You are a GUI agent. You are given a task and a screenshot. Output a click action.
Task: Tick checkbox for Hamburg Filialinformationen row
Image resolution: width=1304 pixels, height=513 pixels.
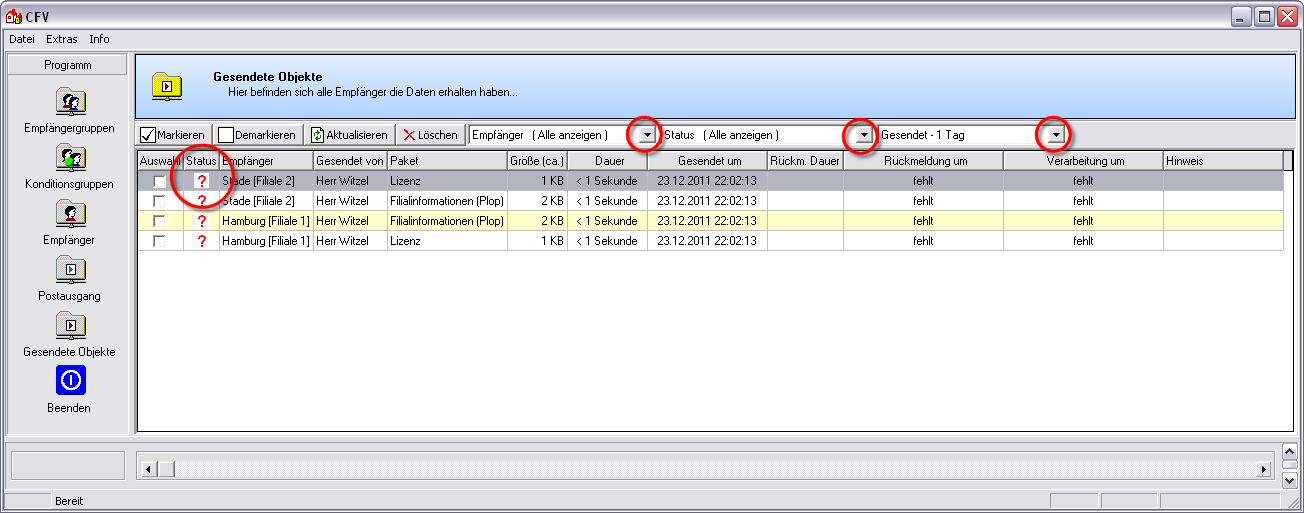pos(159,221)
